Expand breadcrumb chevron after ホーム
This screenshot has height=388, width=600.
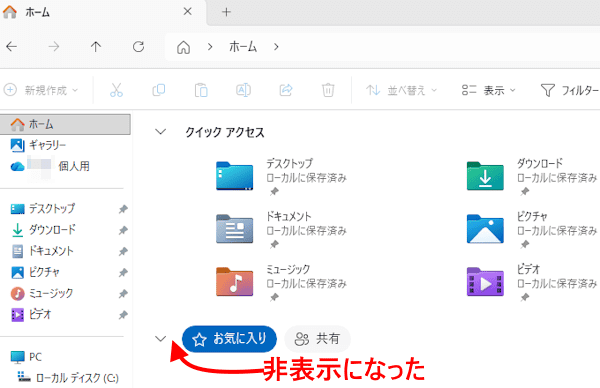pyautogui.click(x=276, y=47)
